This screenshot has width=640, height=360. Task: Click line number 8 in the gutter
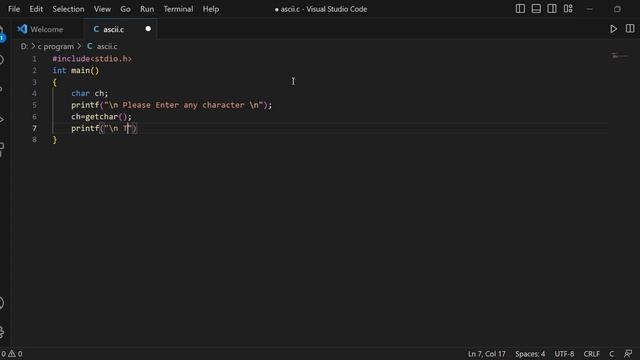(34, 140)
